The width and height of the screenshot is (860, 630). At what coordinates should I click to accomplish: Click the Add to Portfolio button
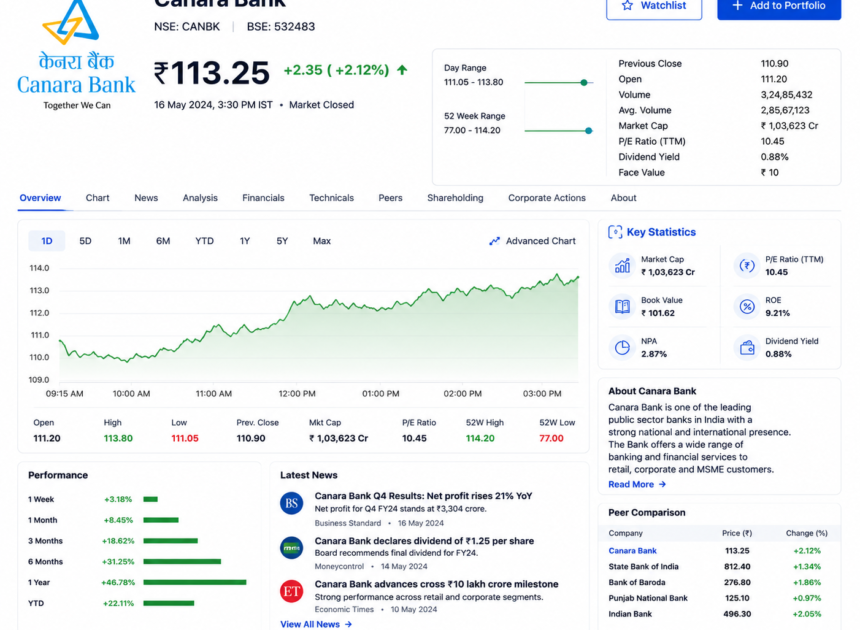coord(779,7)
